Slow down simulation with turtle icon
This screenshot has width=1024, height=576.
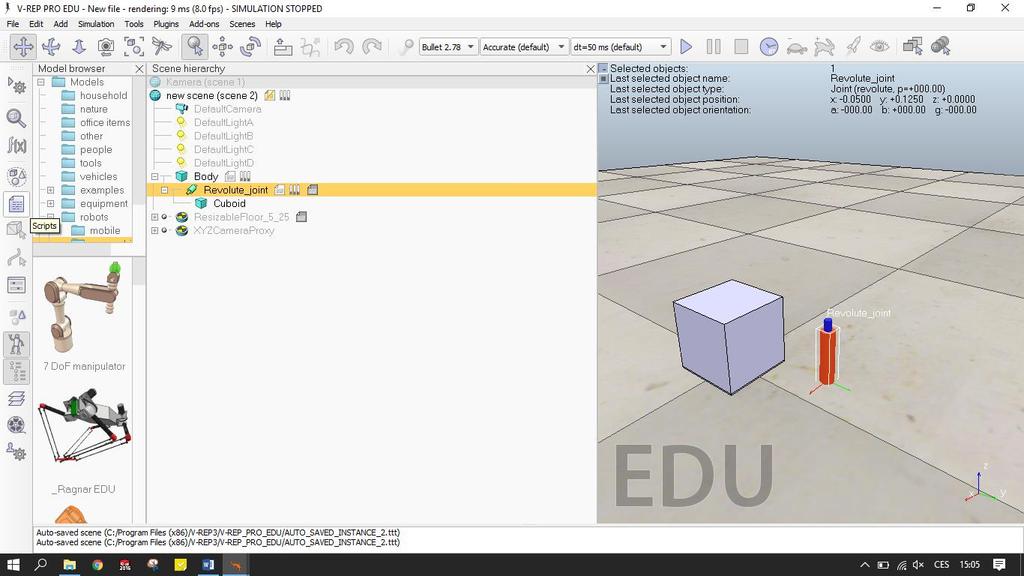(x=797, y=46)
